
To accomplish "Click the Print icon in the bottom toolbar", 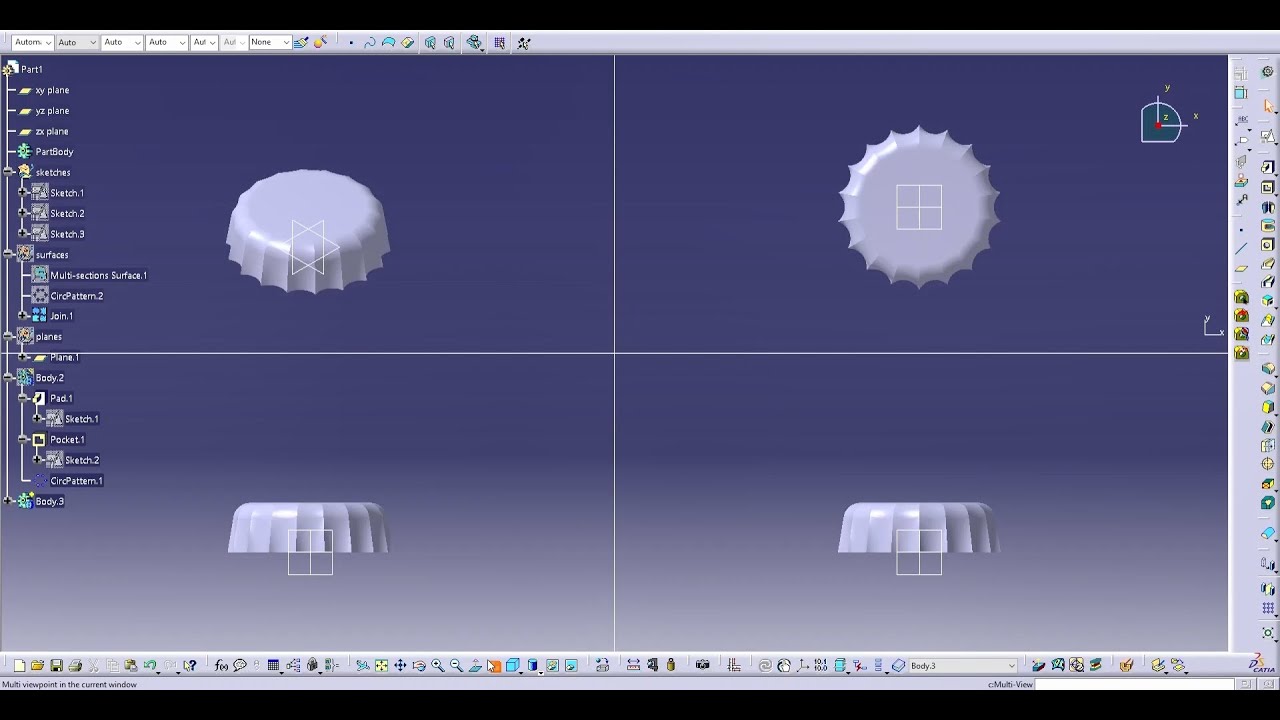I will [x=75, y=665].
